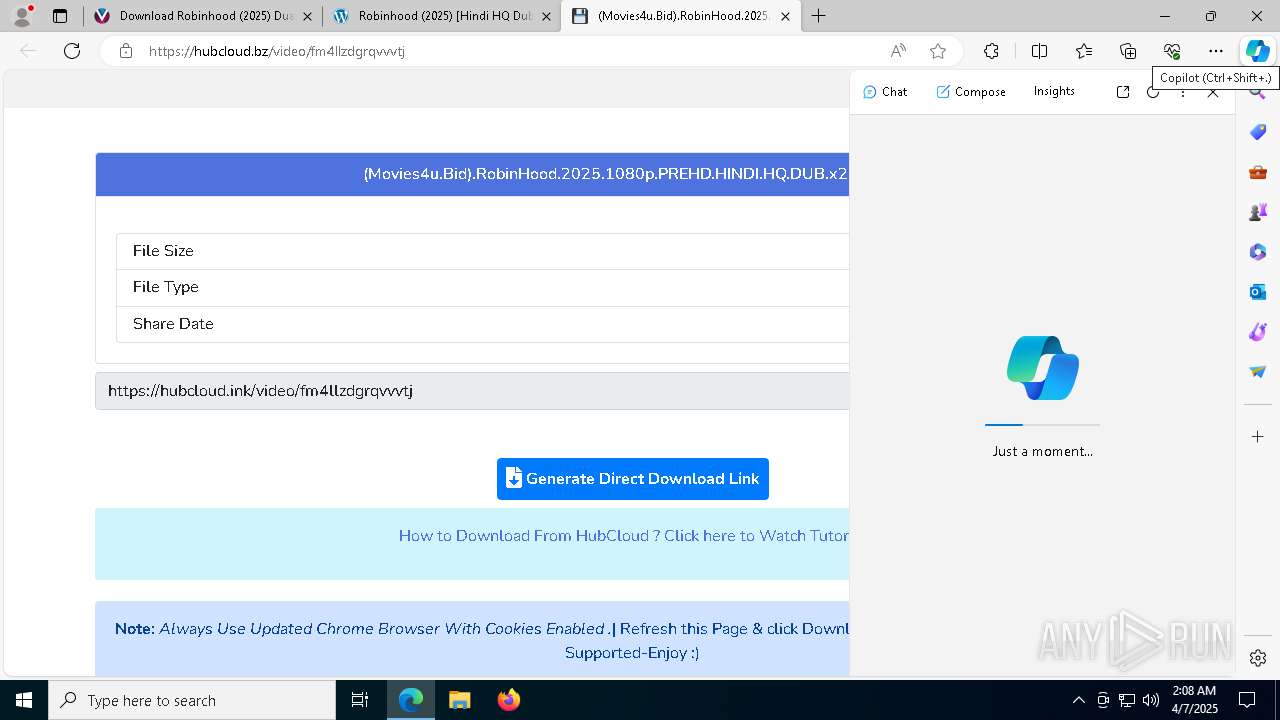
Task: Refresh the current page
Action: pyautogui.click(x=72, y=51)
